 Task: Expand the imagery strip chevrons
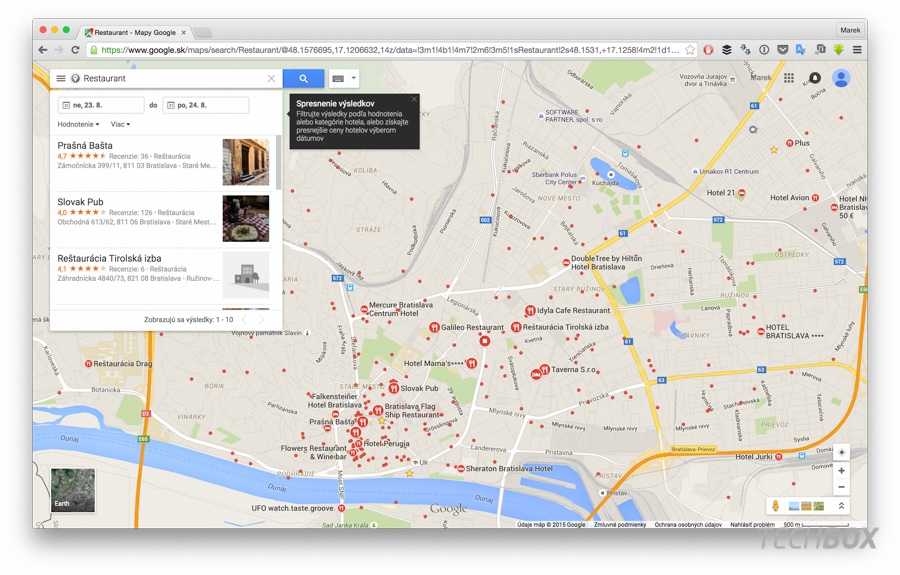pos(841,506)
